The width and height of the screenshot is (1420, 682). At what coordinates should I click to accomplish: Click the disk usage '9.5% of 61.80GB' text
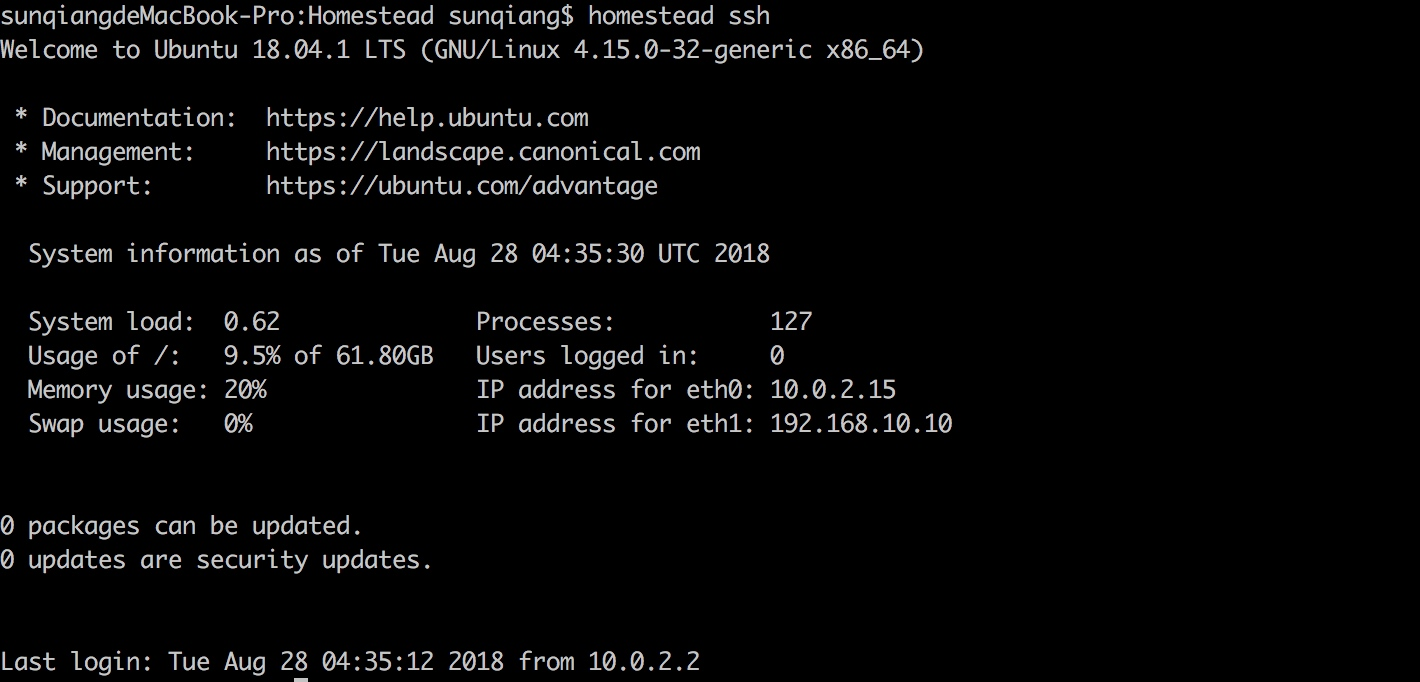tap(329, 356)
